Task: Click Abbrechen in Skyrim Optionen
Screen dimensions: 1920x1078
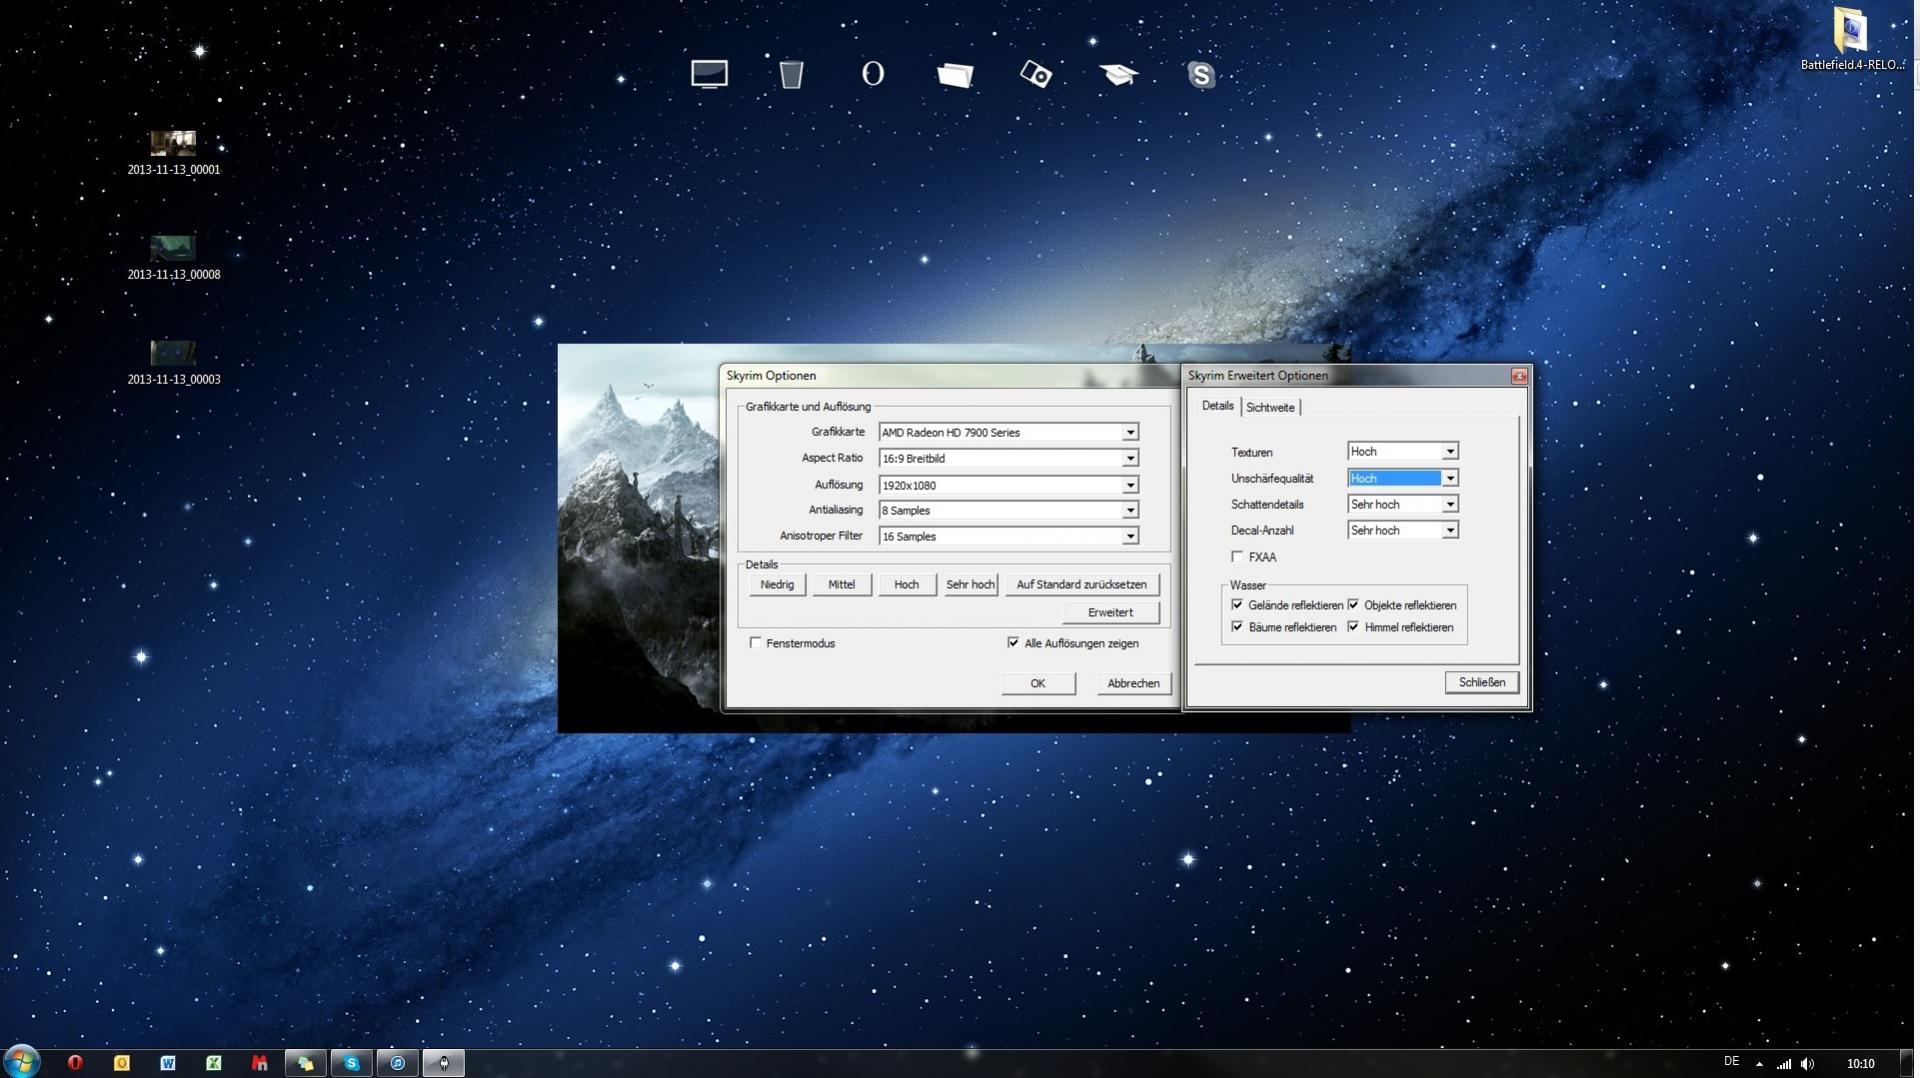Action: (1133, 683)
